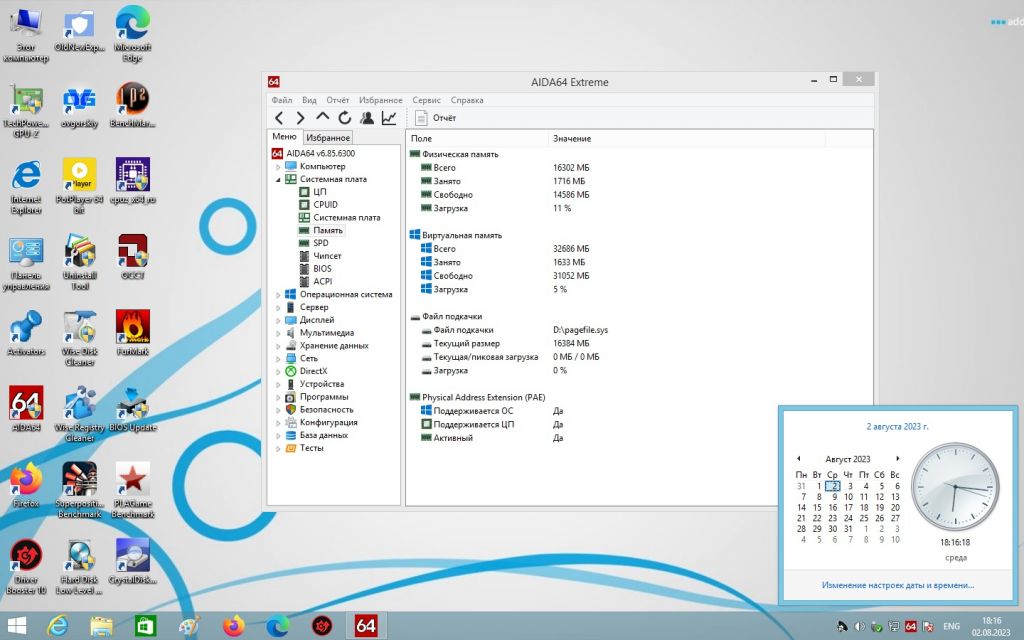Image resolution: width=1024 pixels, height=640 pixels.
Task: Go to the next month in the calendar
Action: point(898,458)
